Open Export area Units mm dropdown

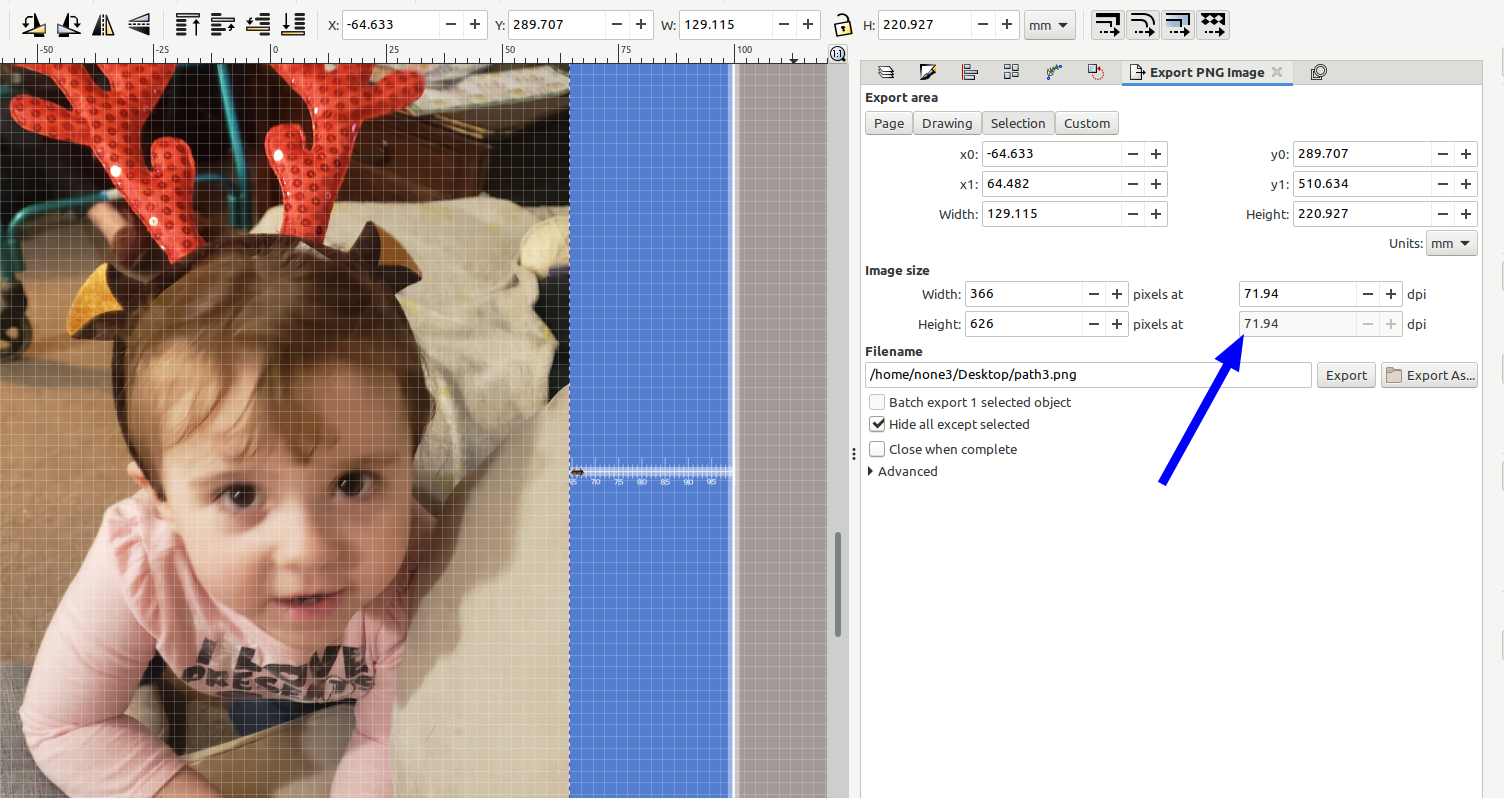click(1451, 243)
